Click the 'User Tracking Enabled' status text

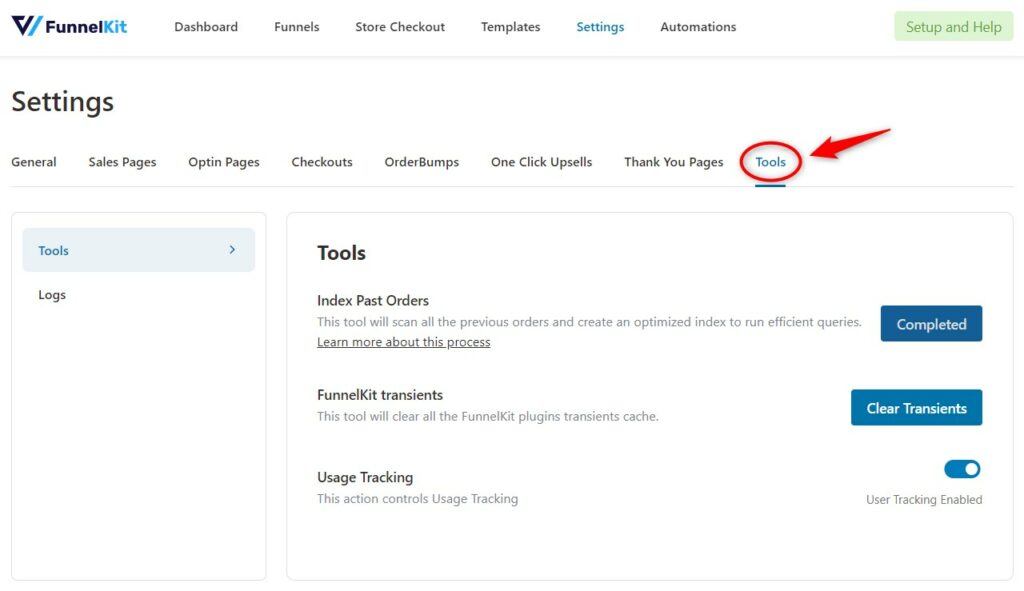(x=924, y=500)
